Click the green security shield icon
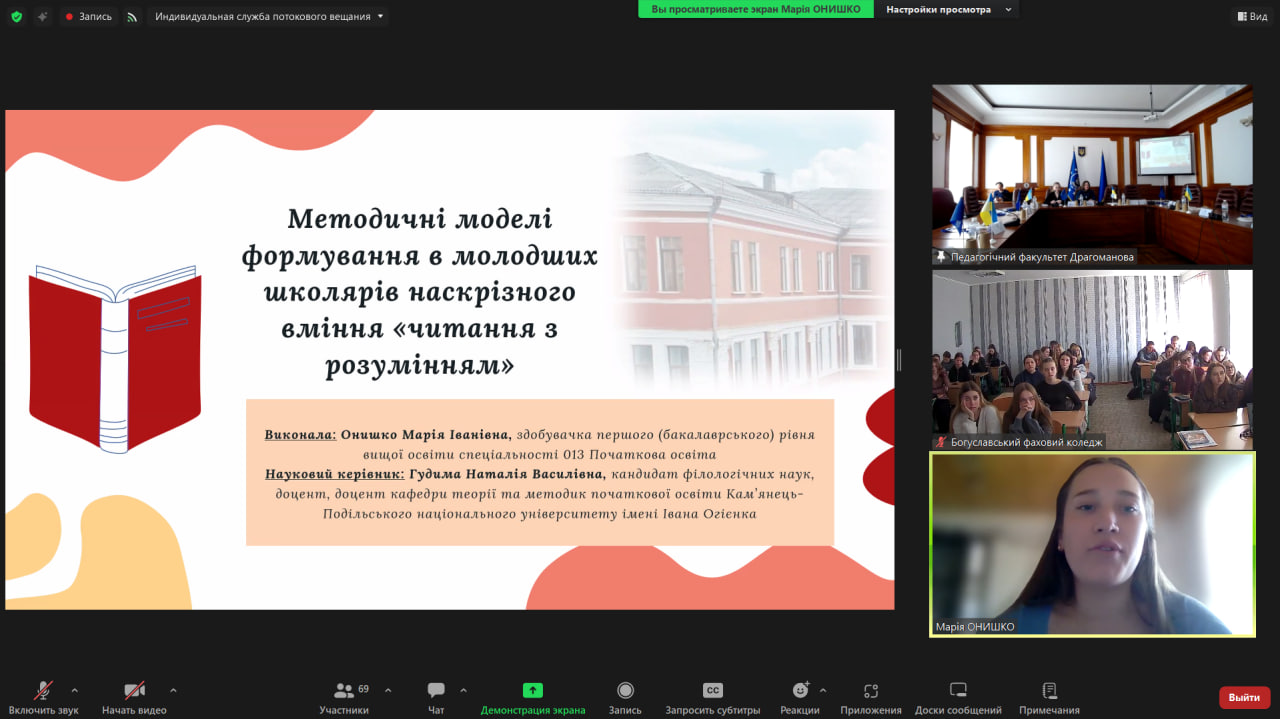This screenshot has height=719, width=1280. (15, 16)
